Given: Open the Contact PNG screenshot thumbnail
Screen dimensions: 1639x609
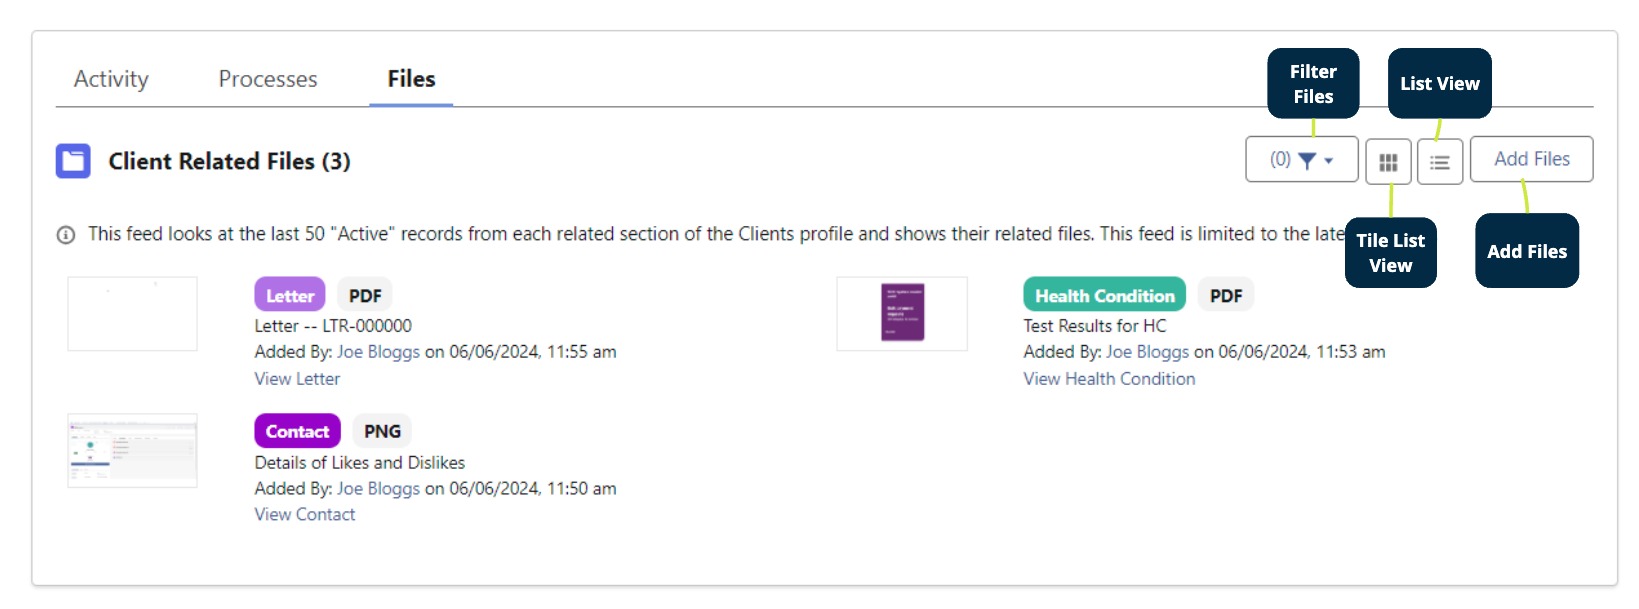Looking at the screenshot, I should pyautogui.click(x=132, y=450).
